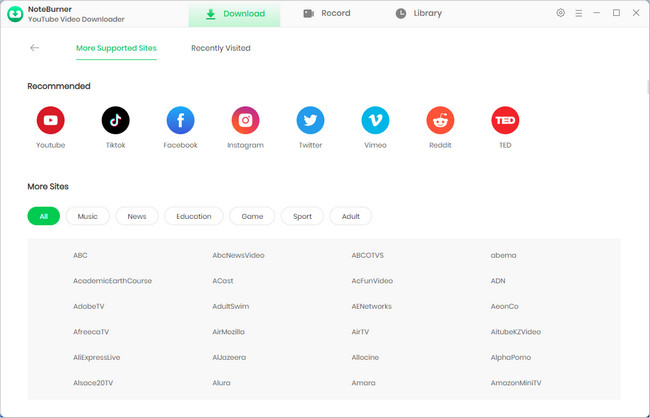Open Instagram from recommended sites
The height and width of the screenshot is (418, 650).
coord(245,121)
